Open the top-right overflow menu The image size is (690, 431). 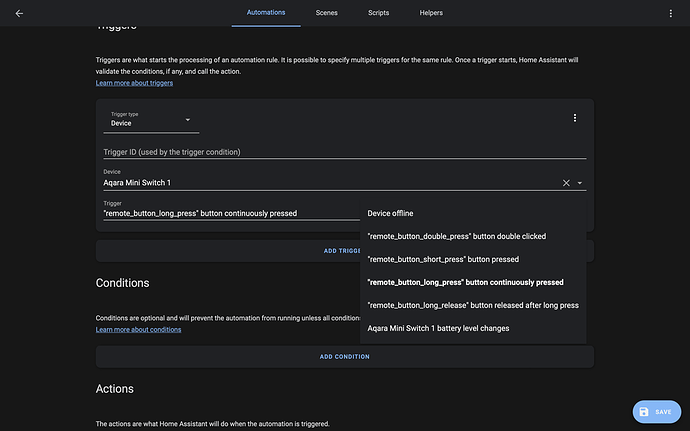670,13
